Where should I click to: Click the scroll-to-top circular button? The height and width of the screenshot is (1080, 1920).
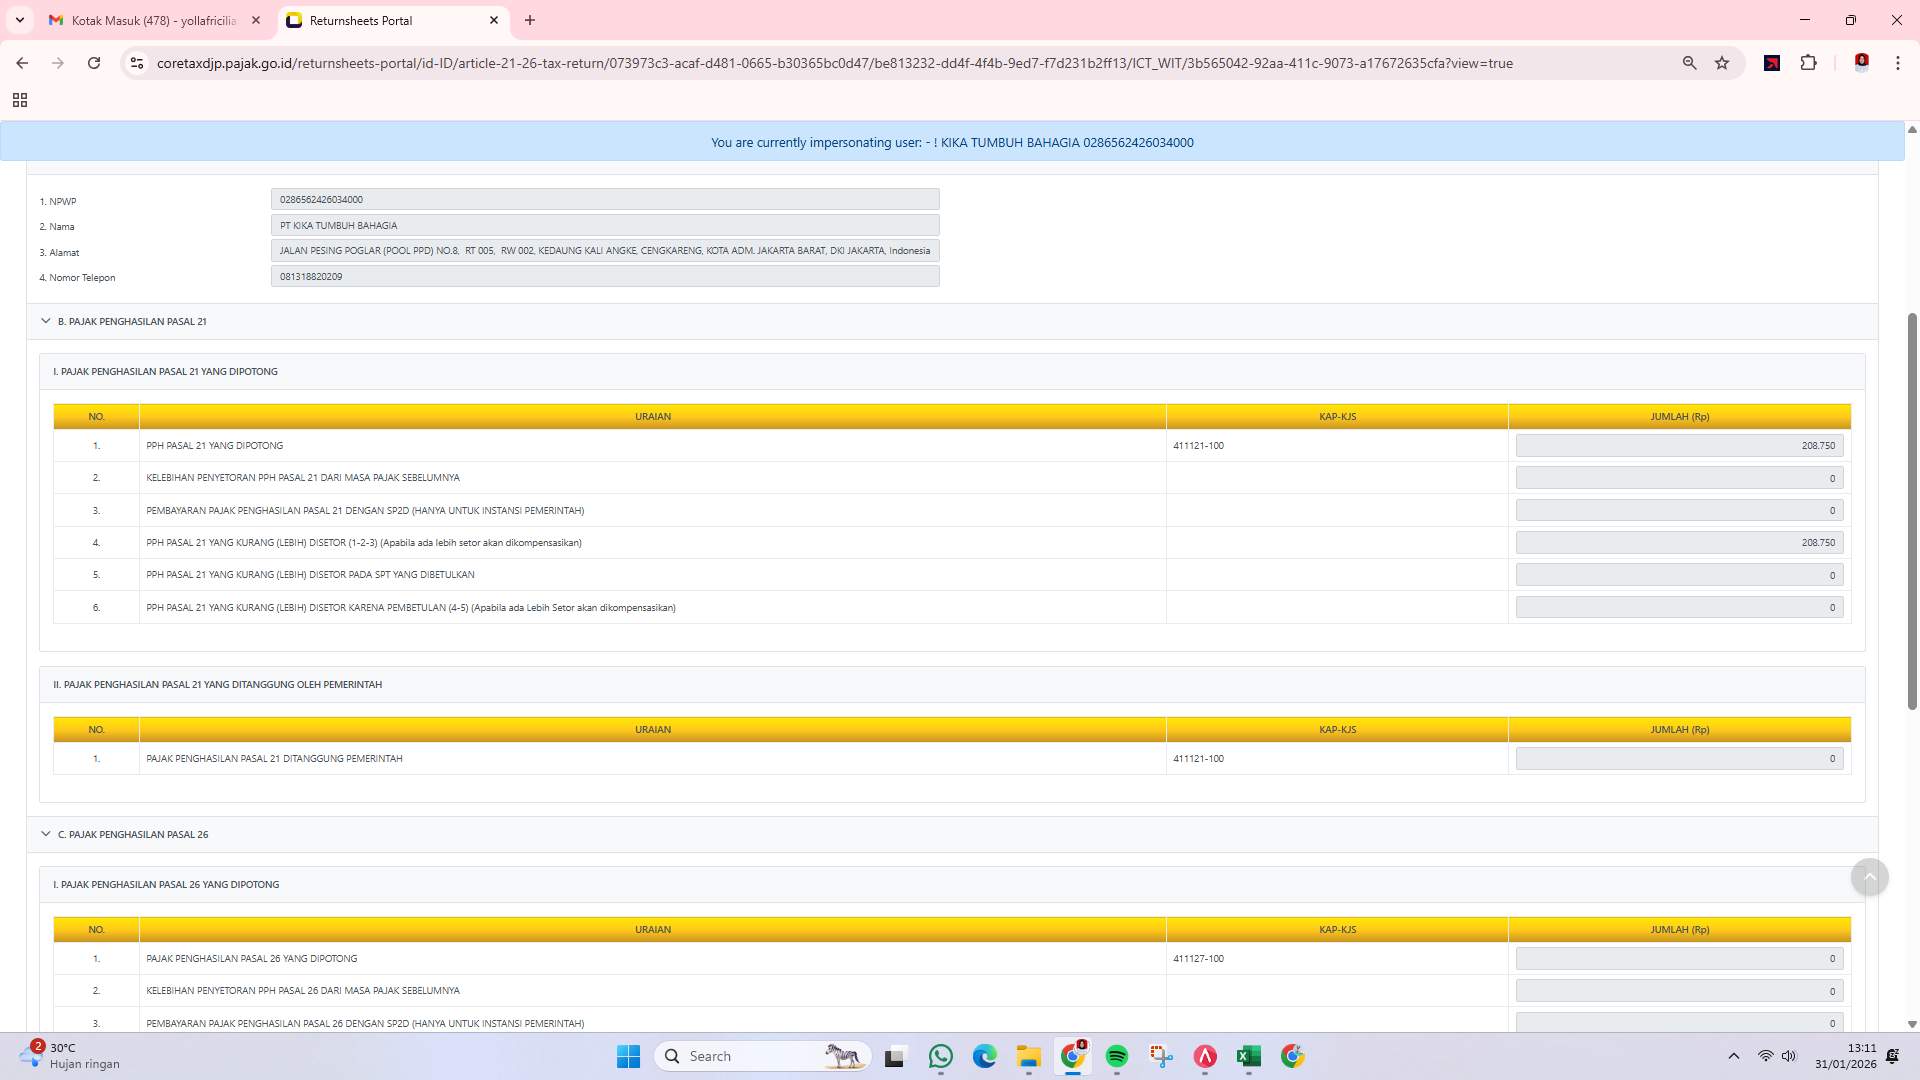(1869, 877)
